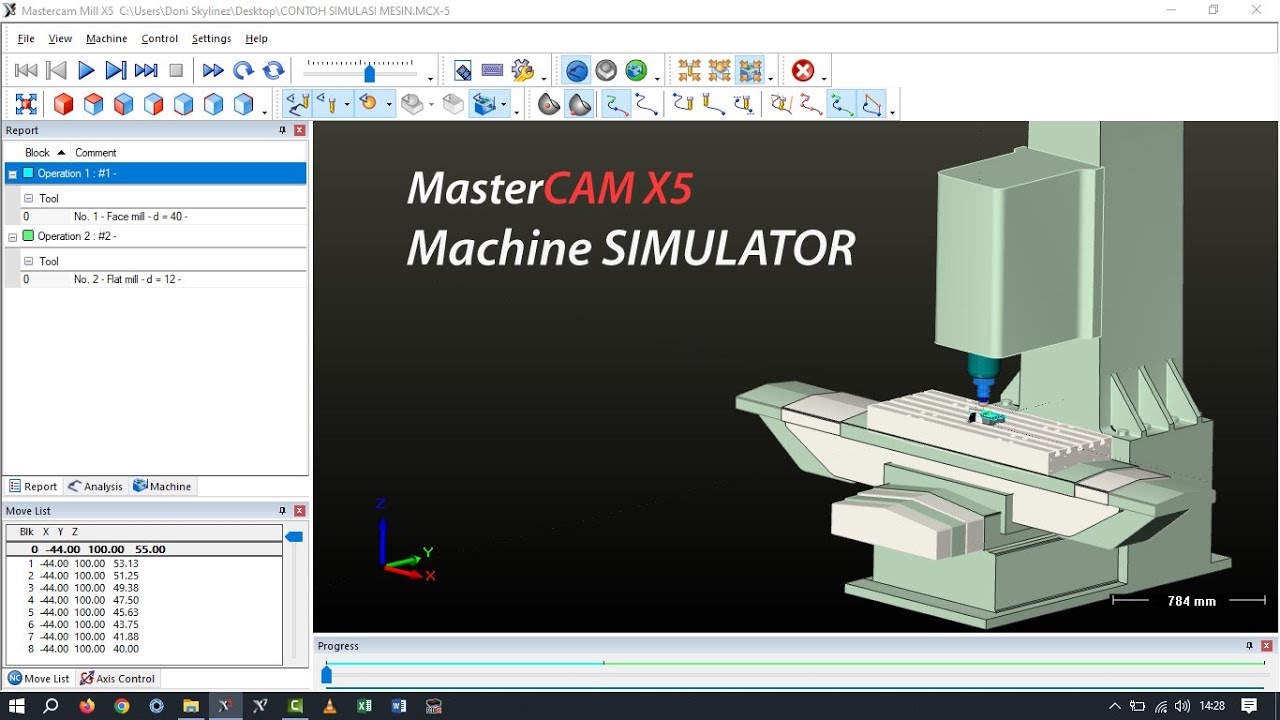This screenshot has height=720, width=1280.
Task: Click the red X exit icon
Action: pyautogui.click(x=803, y=70)
